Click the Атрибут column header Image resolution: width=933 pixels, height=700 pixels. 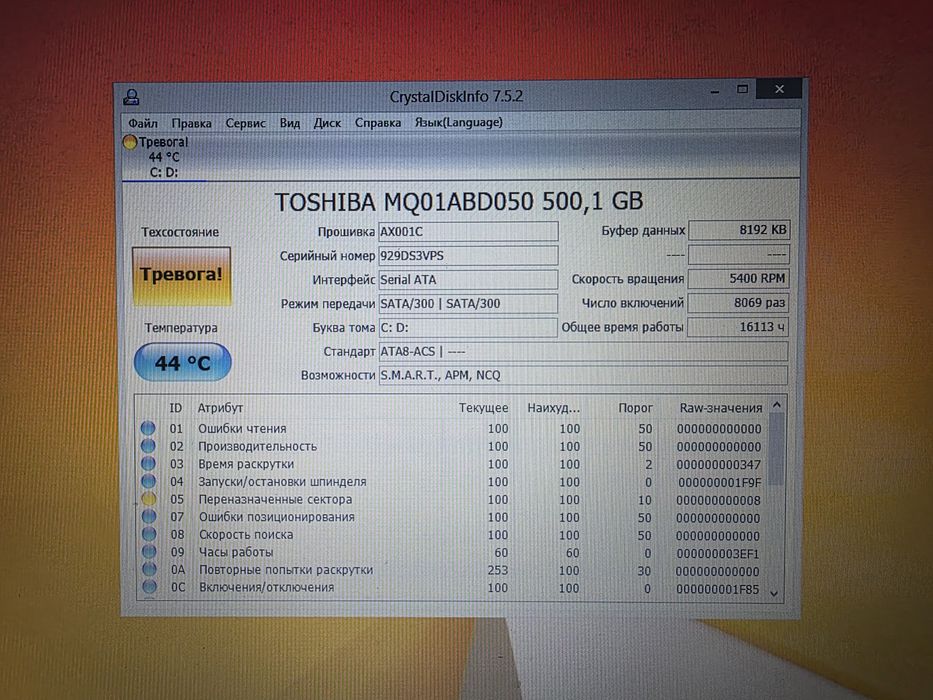coord(220,408)
